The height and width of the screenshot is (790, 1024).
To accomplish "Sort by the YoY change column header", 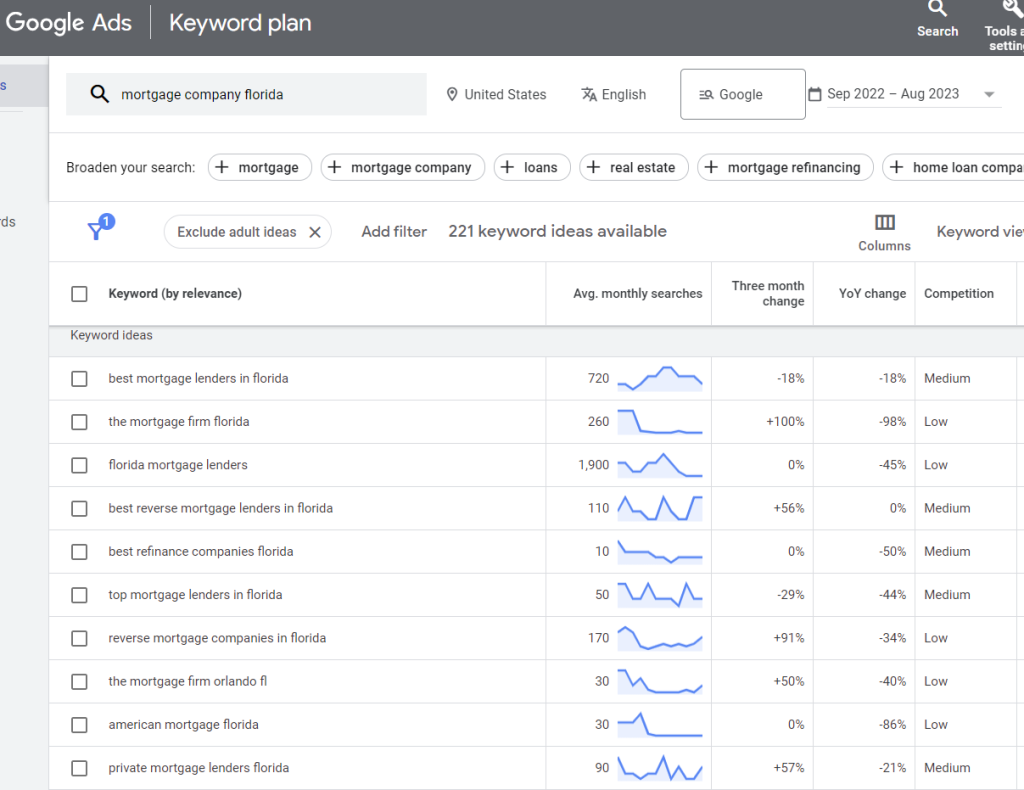I will coord(872,294).
